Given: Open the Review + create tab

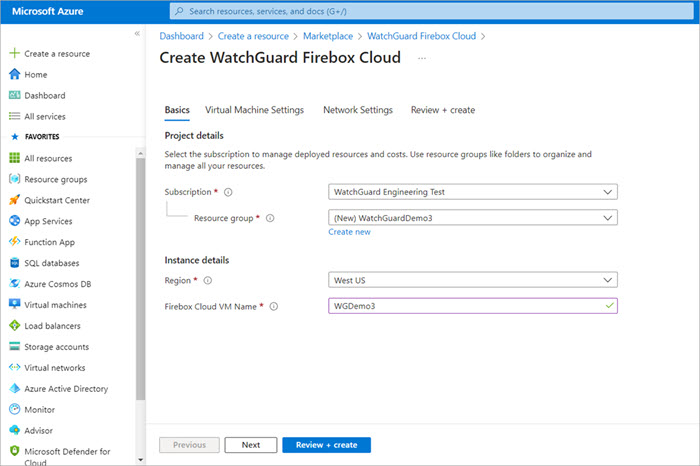Looking at the screenshot, I should click(x=443, y=110).
